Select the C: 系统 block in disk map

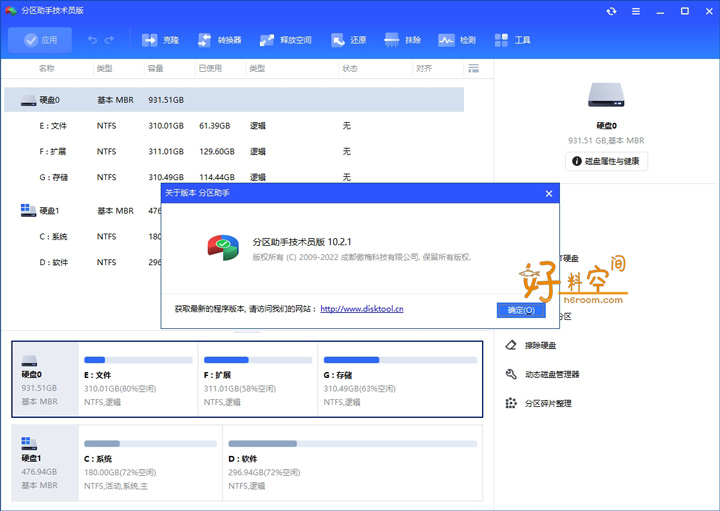pos(151,463)
